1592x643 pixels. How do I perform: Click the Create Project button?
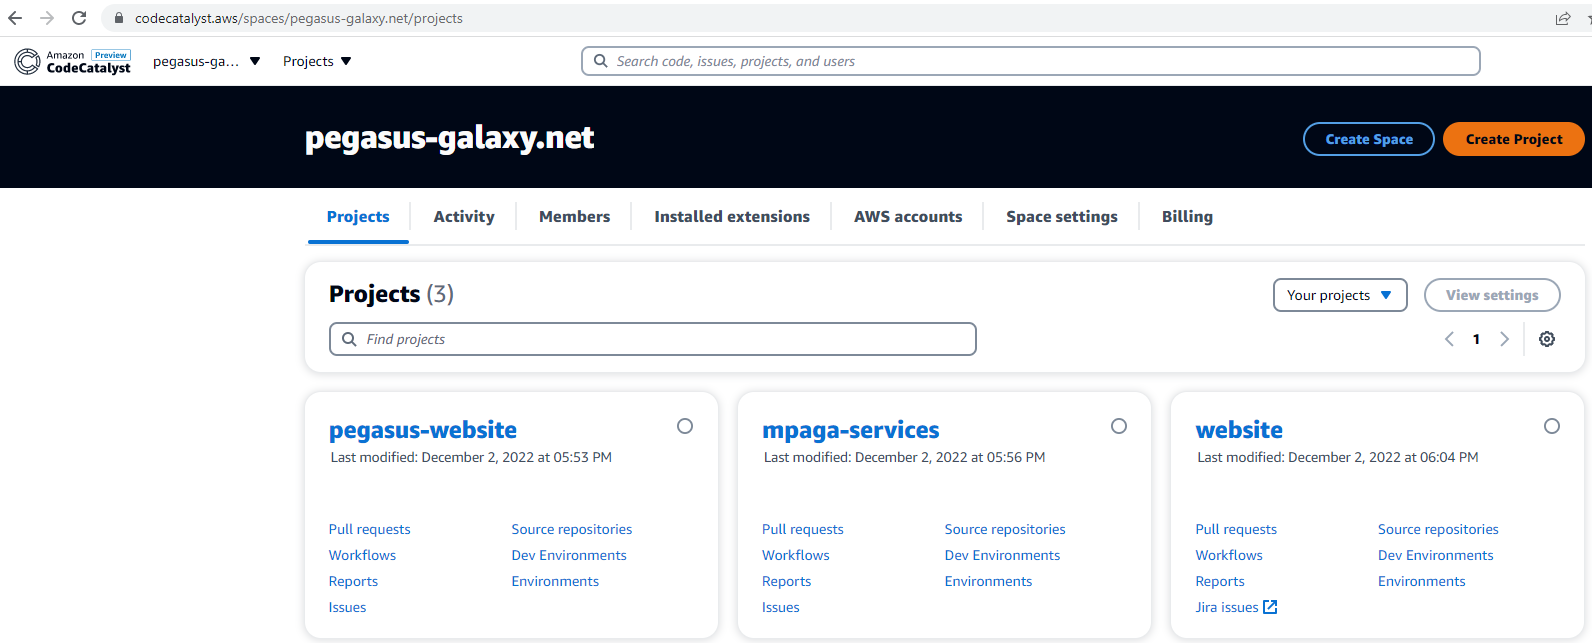(x=1514, y=139)
